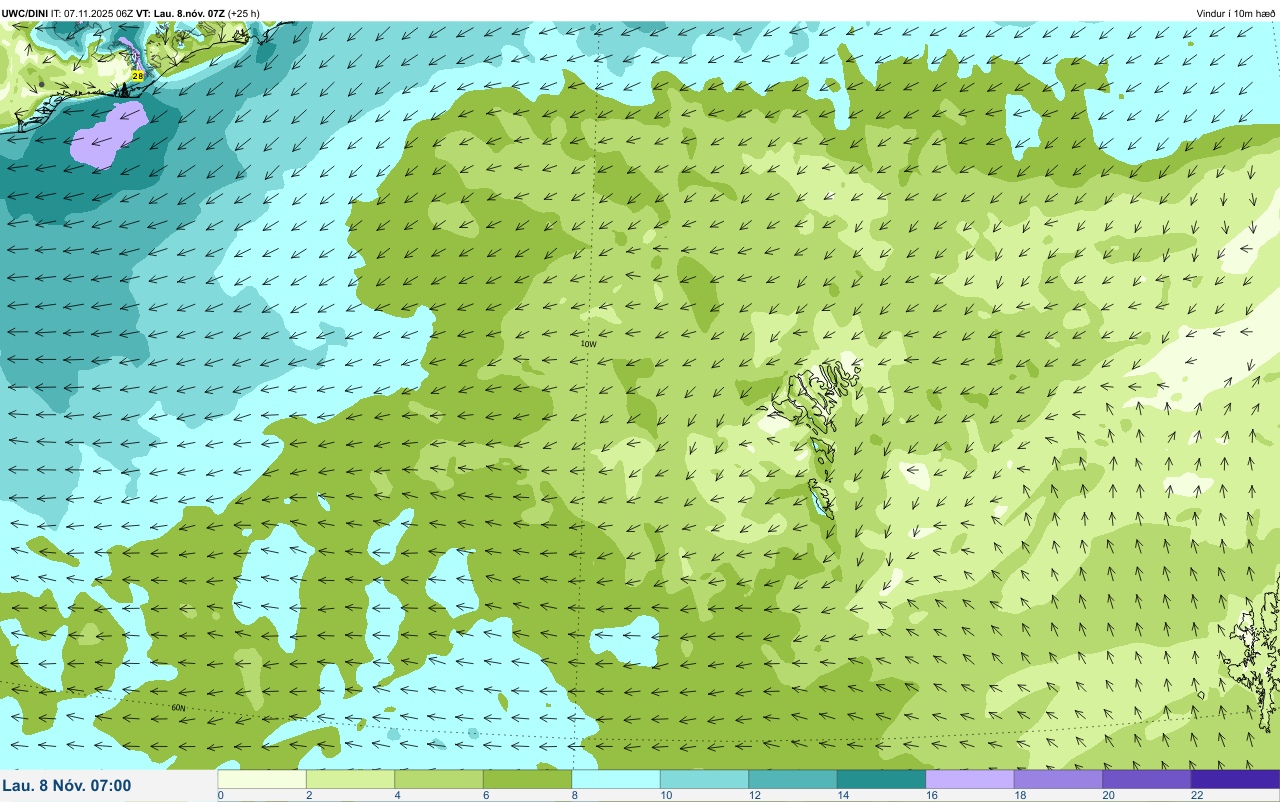Screen dimensions: 1280x802
Task: Click the legend value '22'
Action: coord(1197,795)
